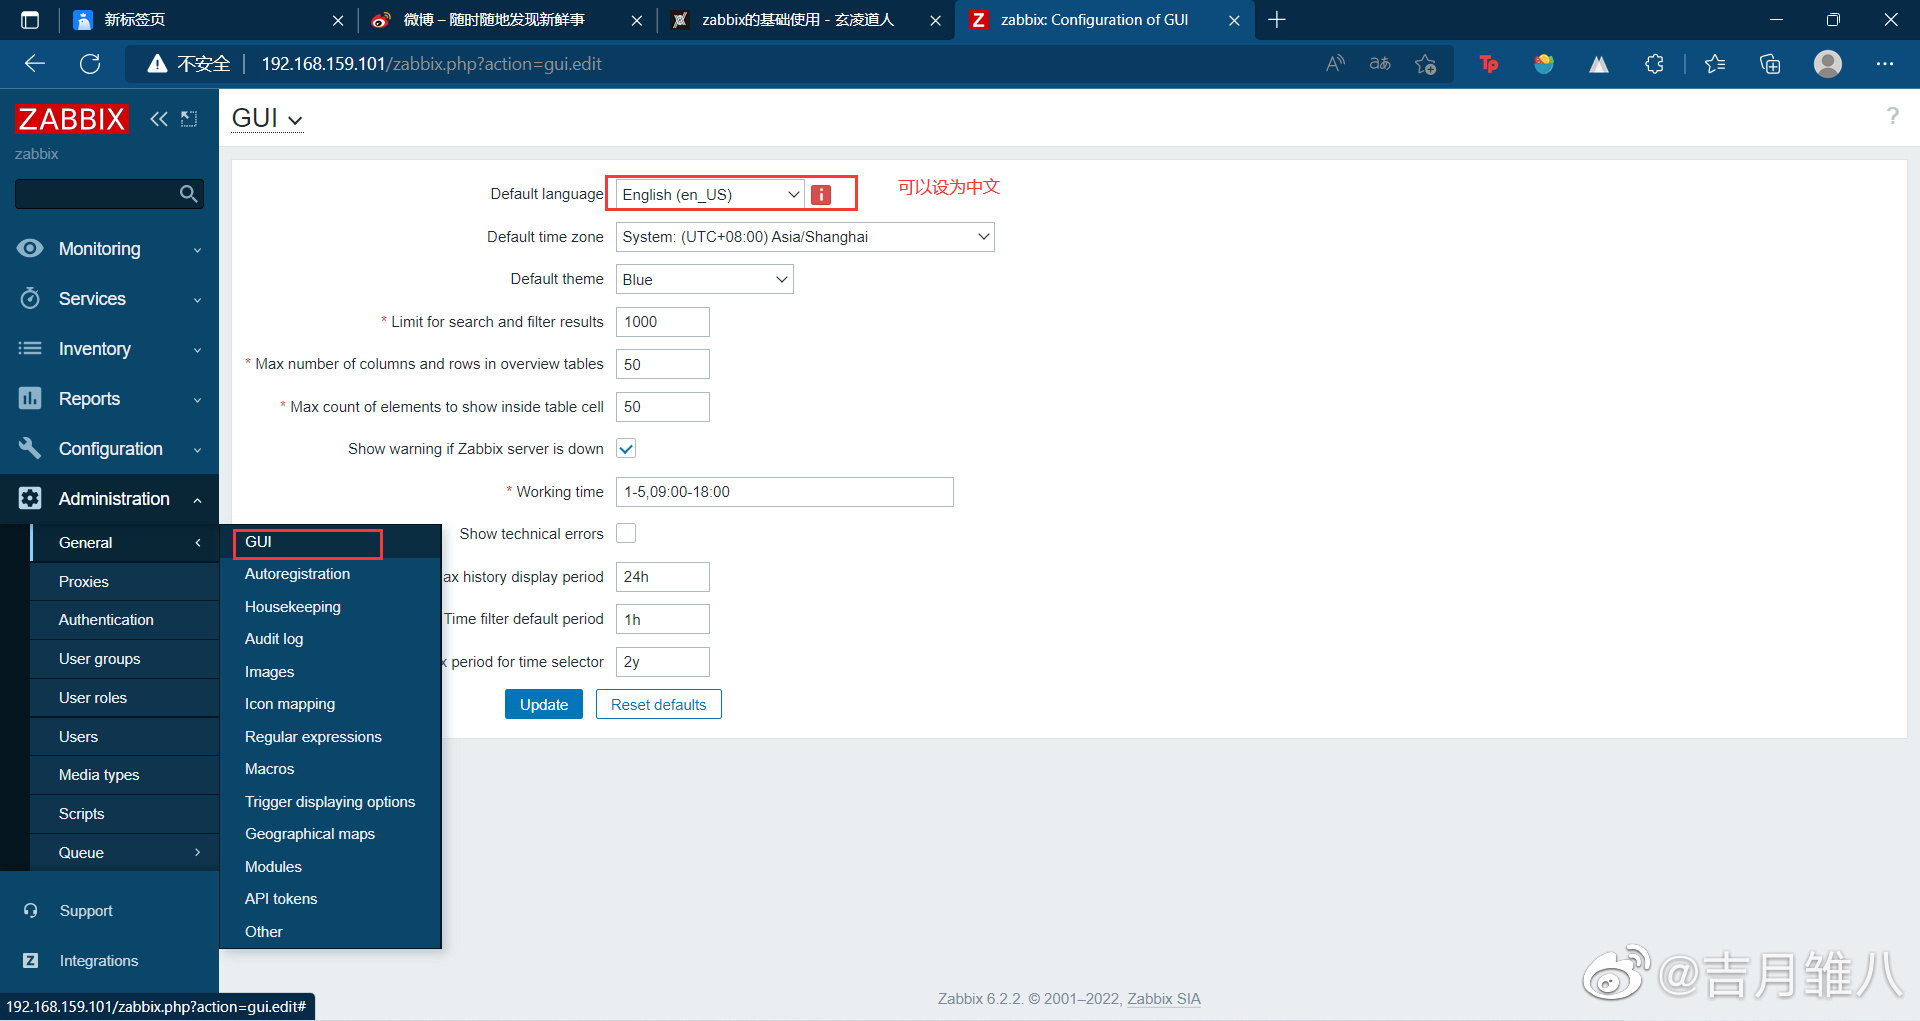
Task: Click the Administration gear icon
Action: point(30,498)
